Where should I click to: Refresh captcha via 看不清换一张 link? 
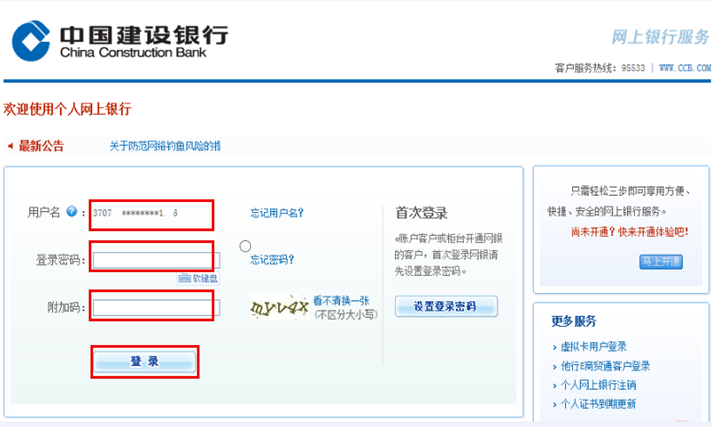[x=341, y=301]
